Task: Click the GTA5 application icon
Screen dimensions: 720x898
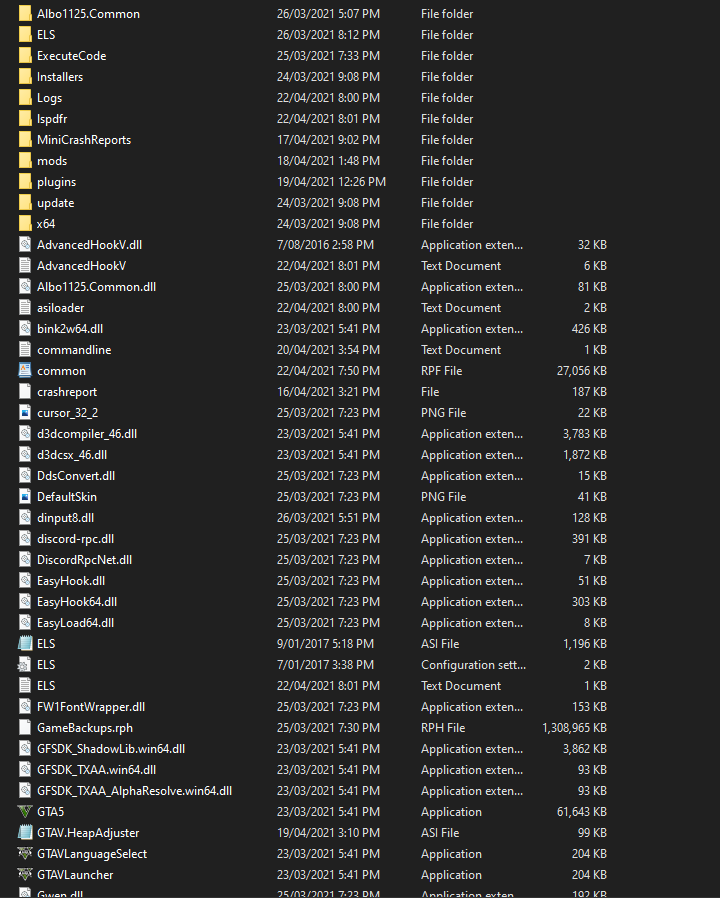Action: point(25,812)
